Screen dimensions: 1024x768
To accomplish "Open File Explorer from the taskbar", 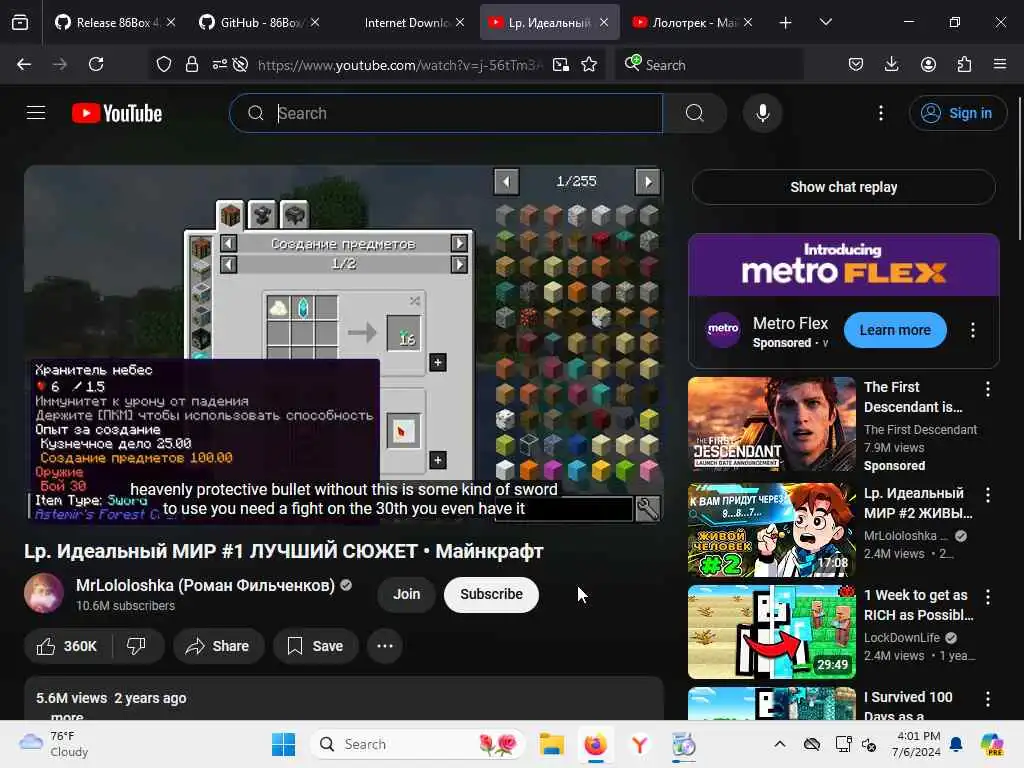I will 552,744.
